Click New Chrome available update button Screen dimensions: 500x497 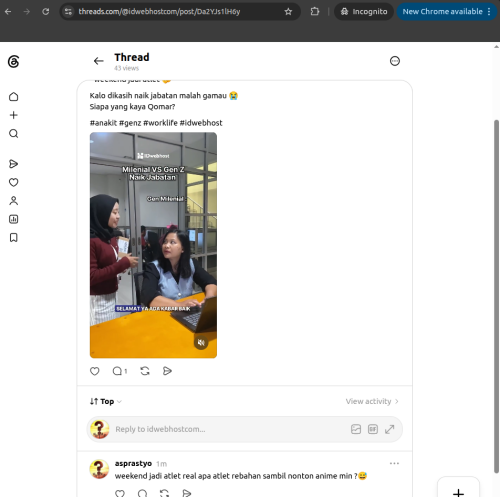point(442,12)
